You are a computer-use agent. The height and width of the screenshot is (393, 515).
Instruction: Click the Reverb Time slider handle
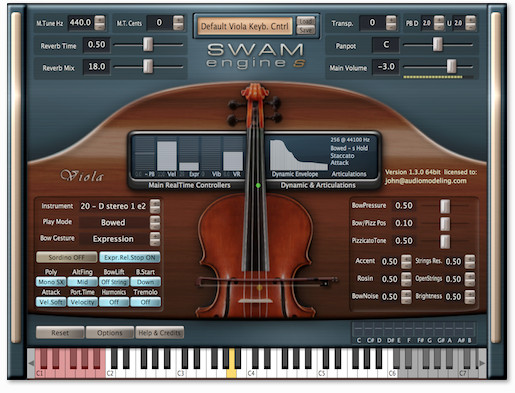pyautogui.click(x=148, y=44)
